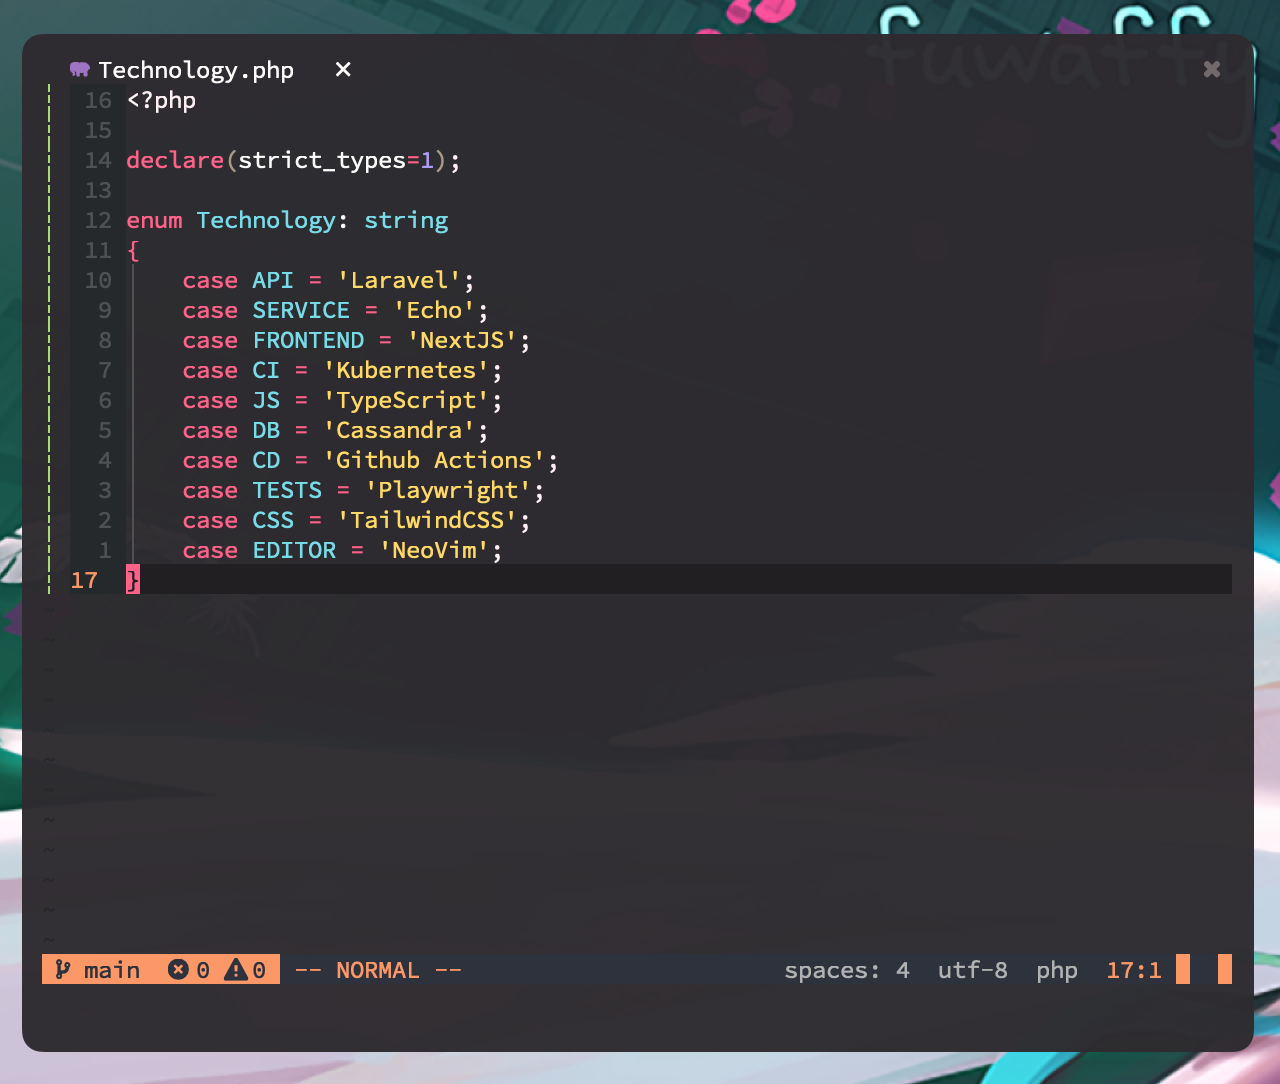The width and height of the screenshot is (1280, 1084).
Task: Click the NORMAL mode indicator
Action: (378, 970)
